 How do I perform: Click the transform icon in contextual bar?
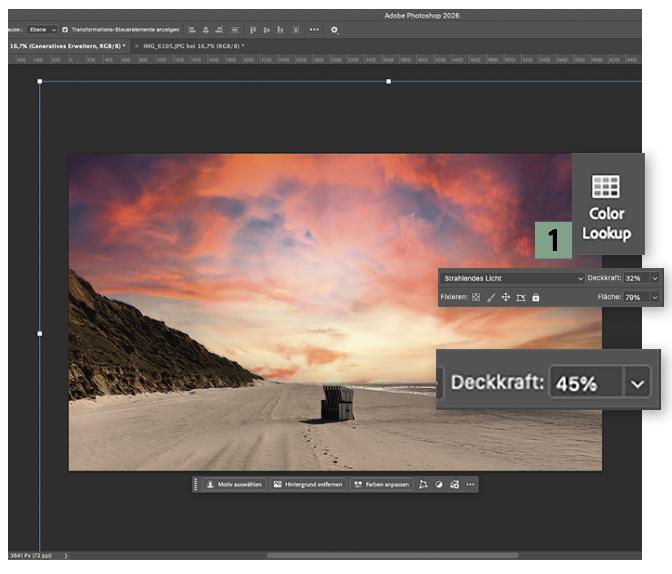pyautogui.click(x=423, y=484)
